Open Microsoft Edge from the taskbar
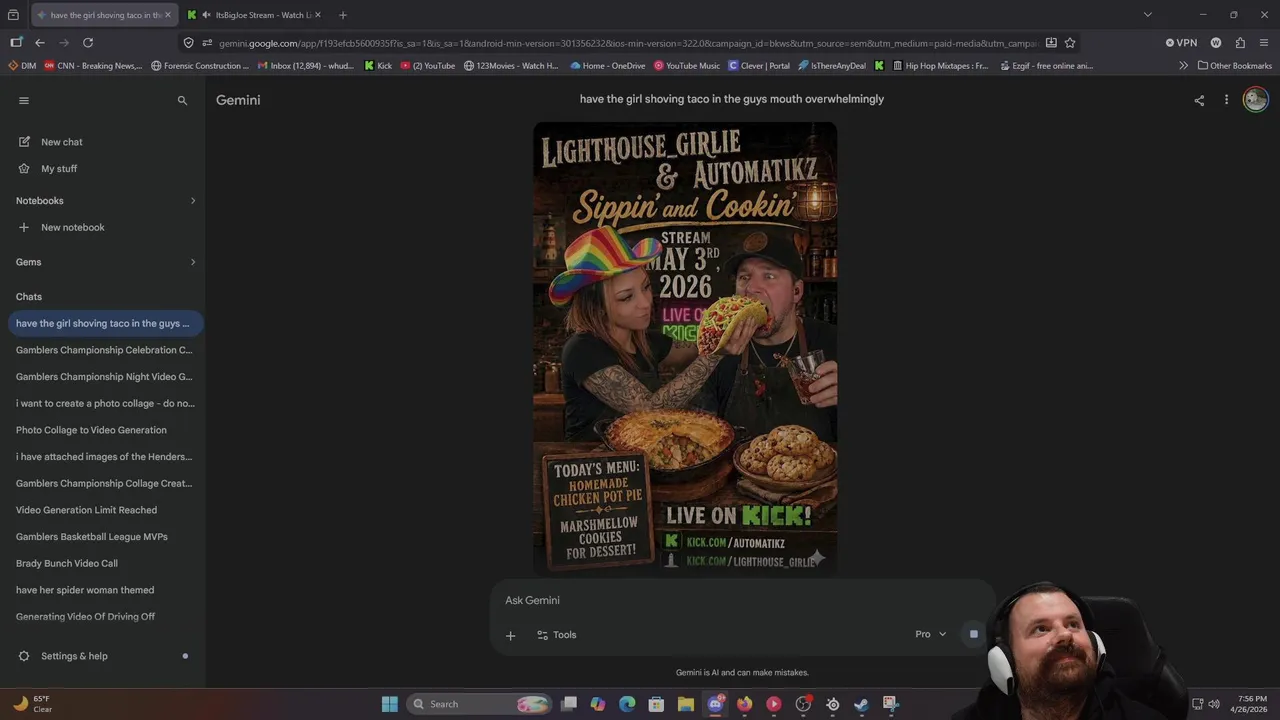This screenshot has height=720, width=1280. coord(627,704)
